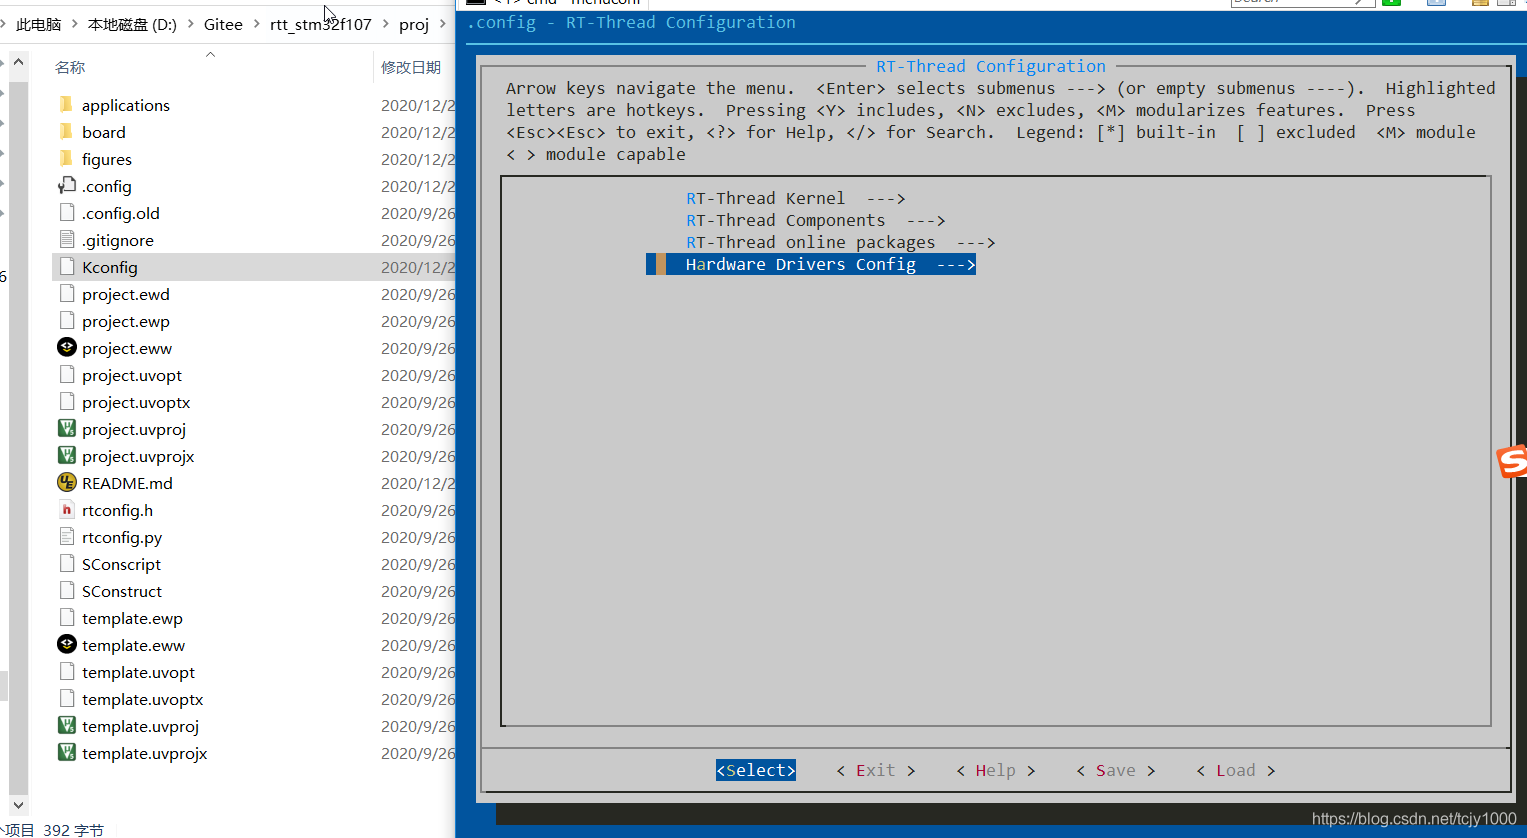
Task: Sort files by 修改日期 column header
Action: click(x=411, y=67)
